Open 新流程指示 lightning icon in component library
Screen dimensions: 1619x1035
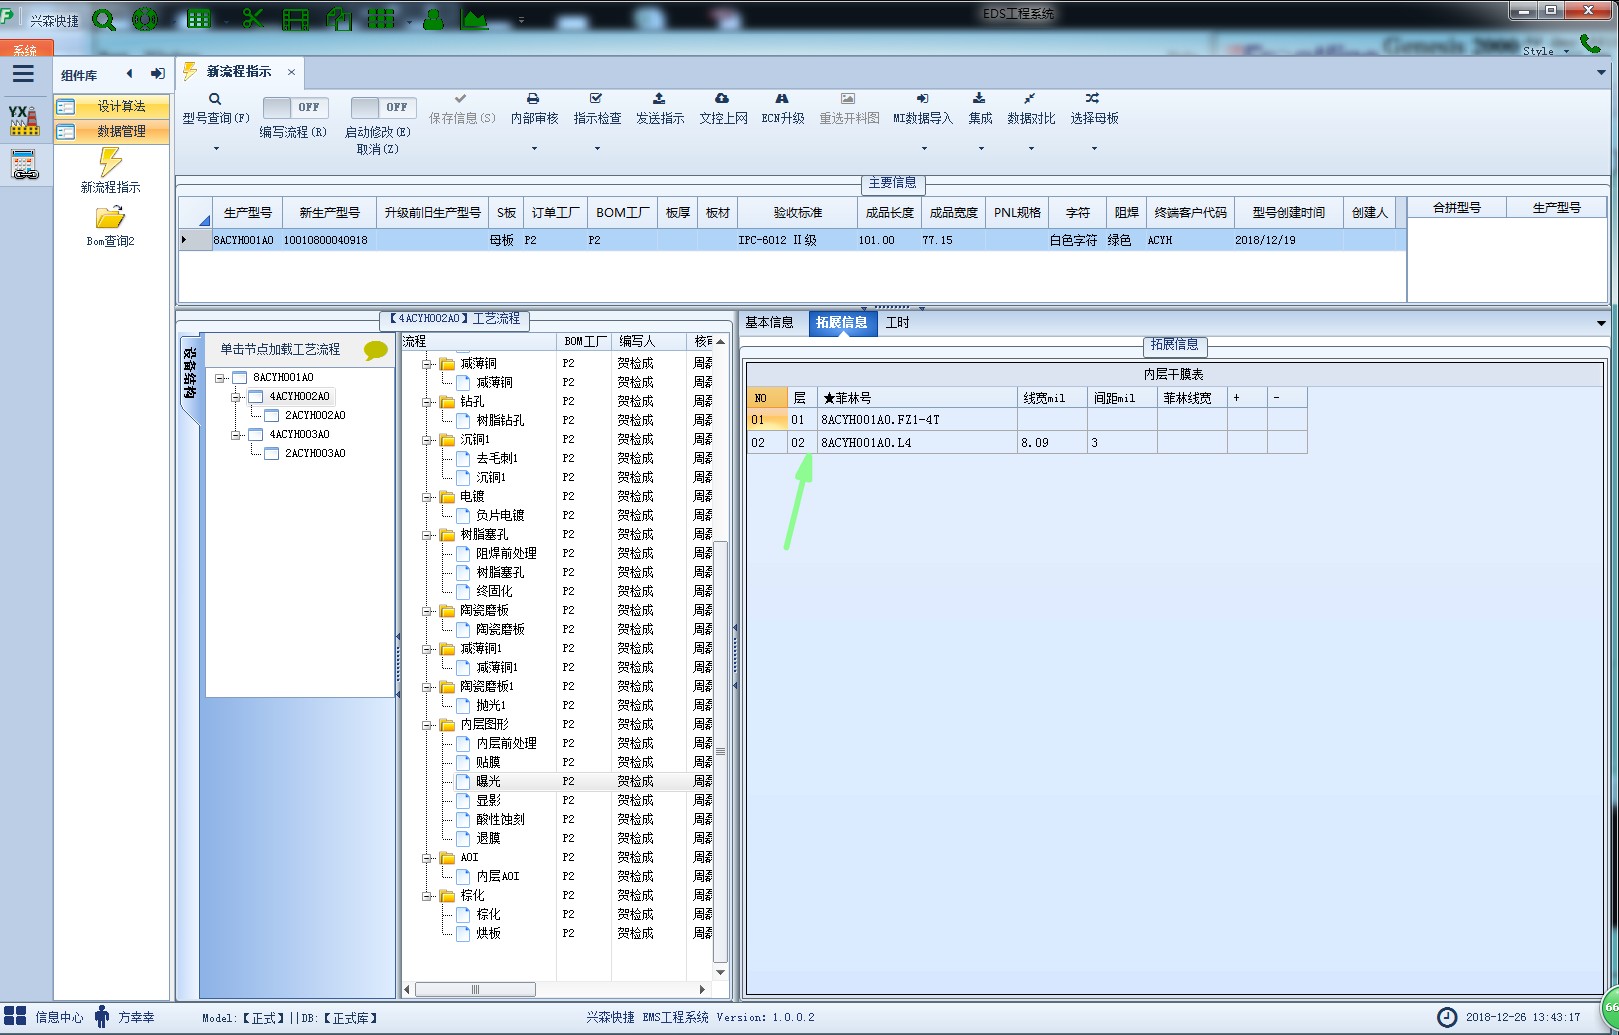pyautogui.click(x=110, y=162)
